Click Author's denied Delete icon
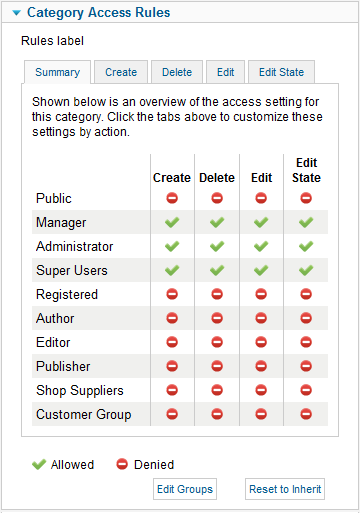 pyautogui.click(x=217, y=318)
